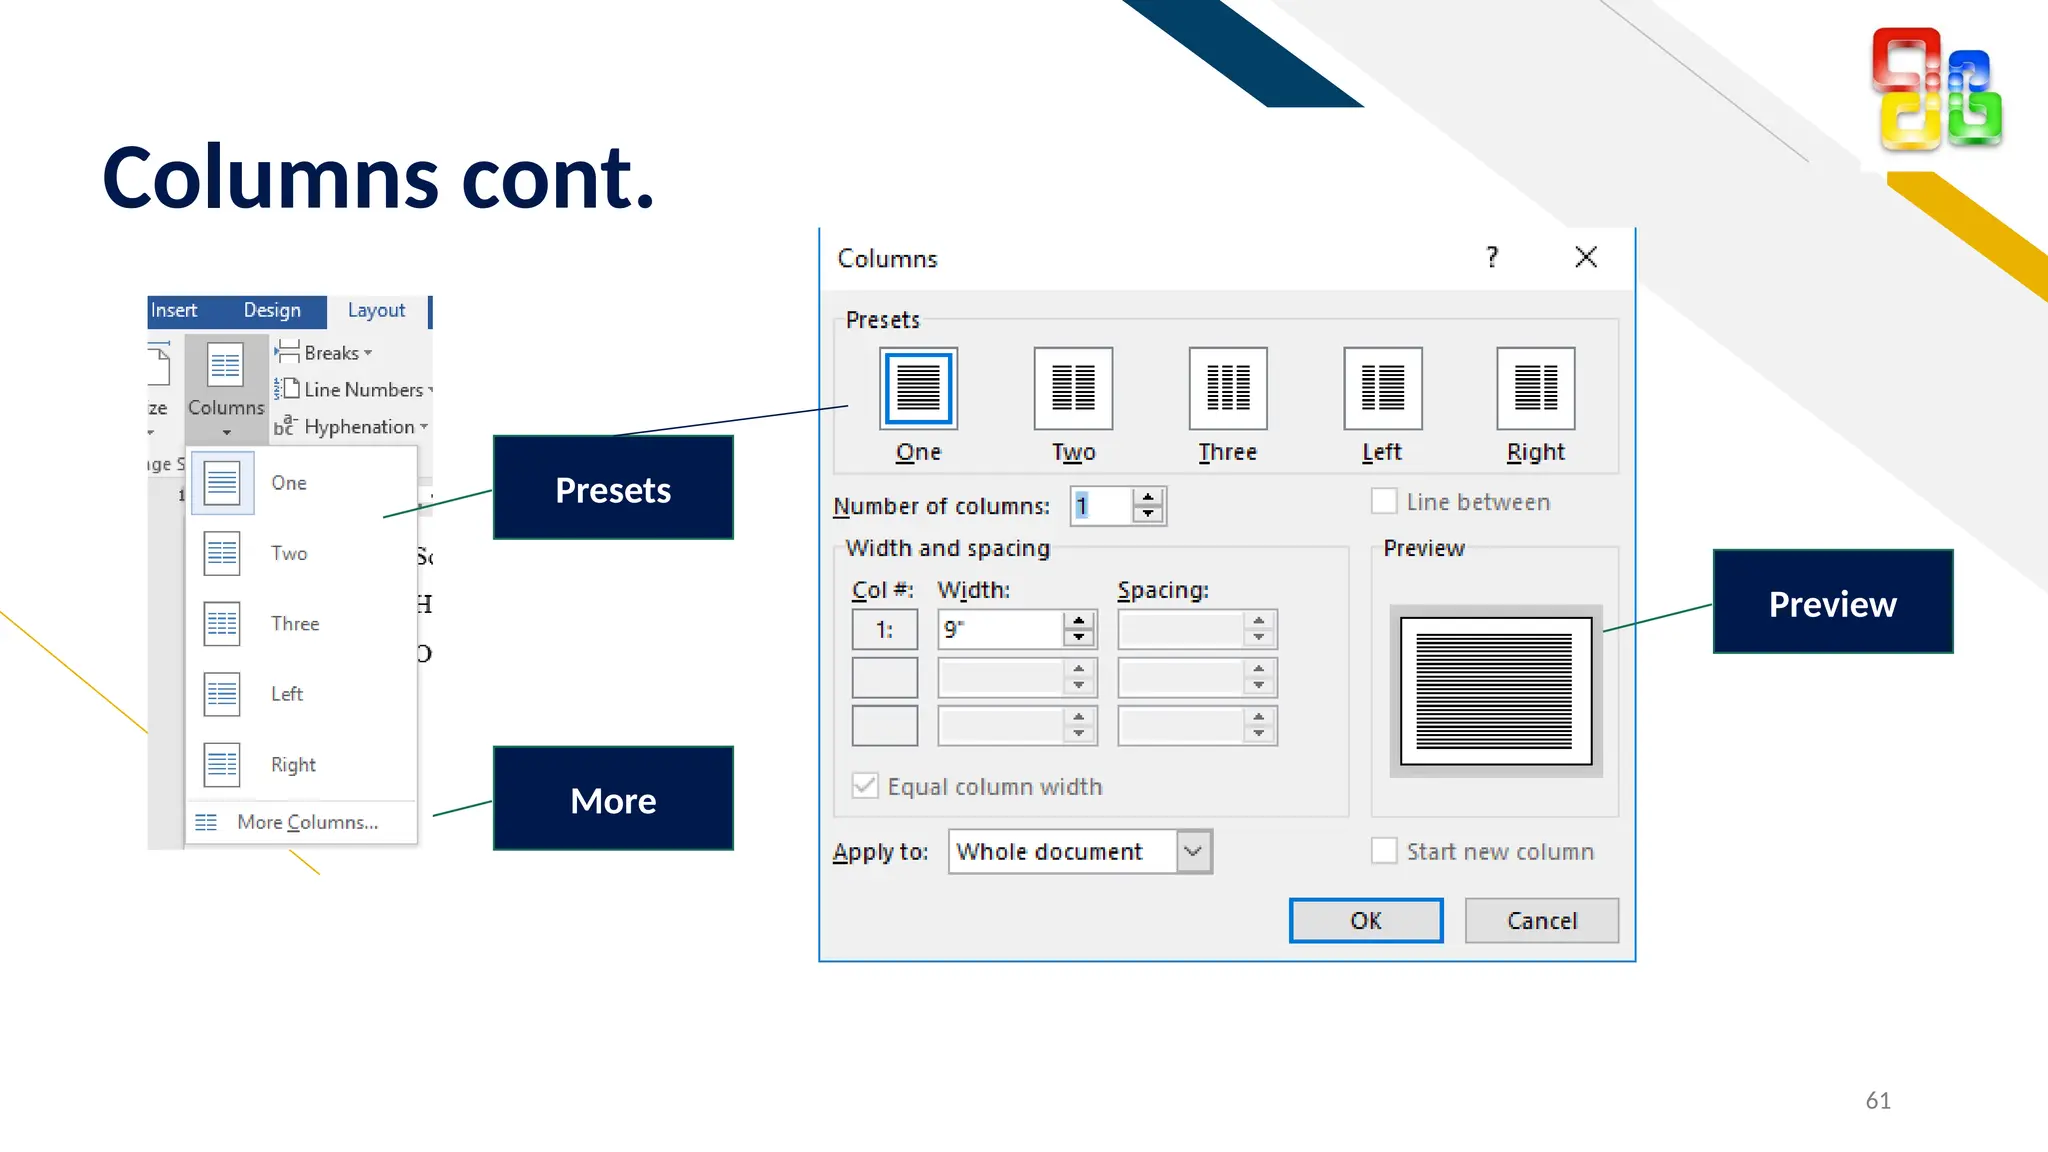Select the Left preset icon in dialog
The width and height of the screenshot is (2048, 1152).
pos(1383,388)
